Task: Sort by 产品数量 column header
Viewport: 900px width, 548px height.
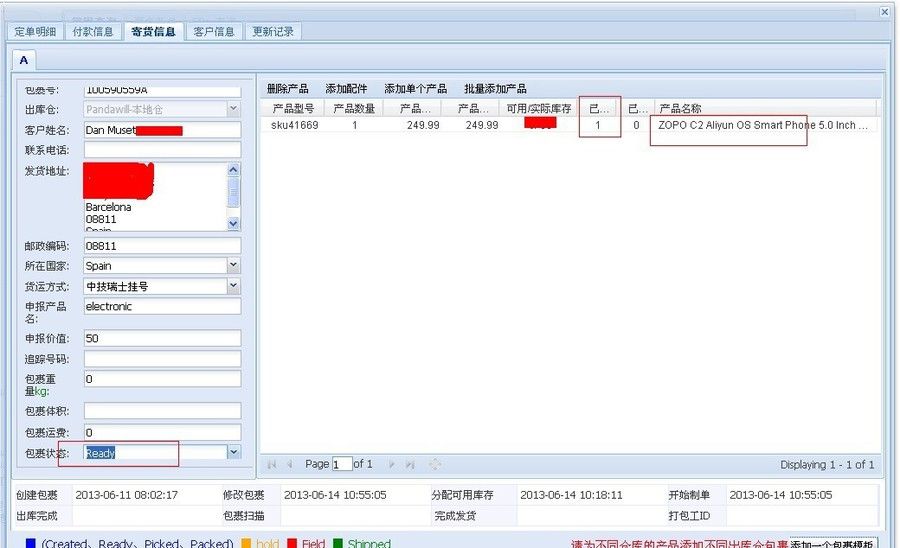Action: [354, 108]
